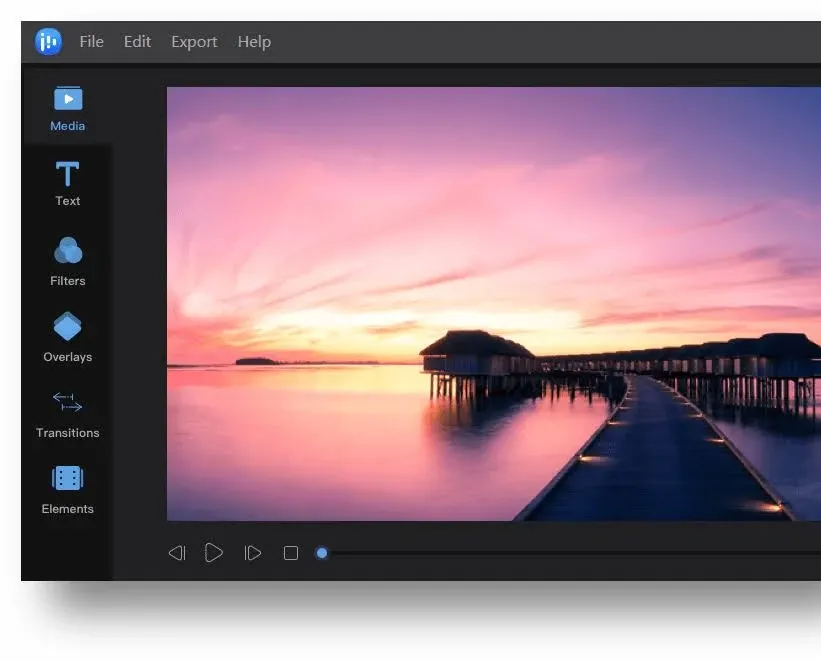Open the Help menu
Screen dimensions: 821x662
(254, 41)
